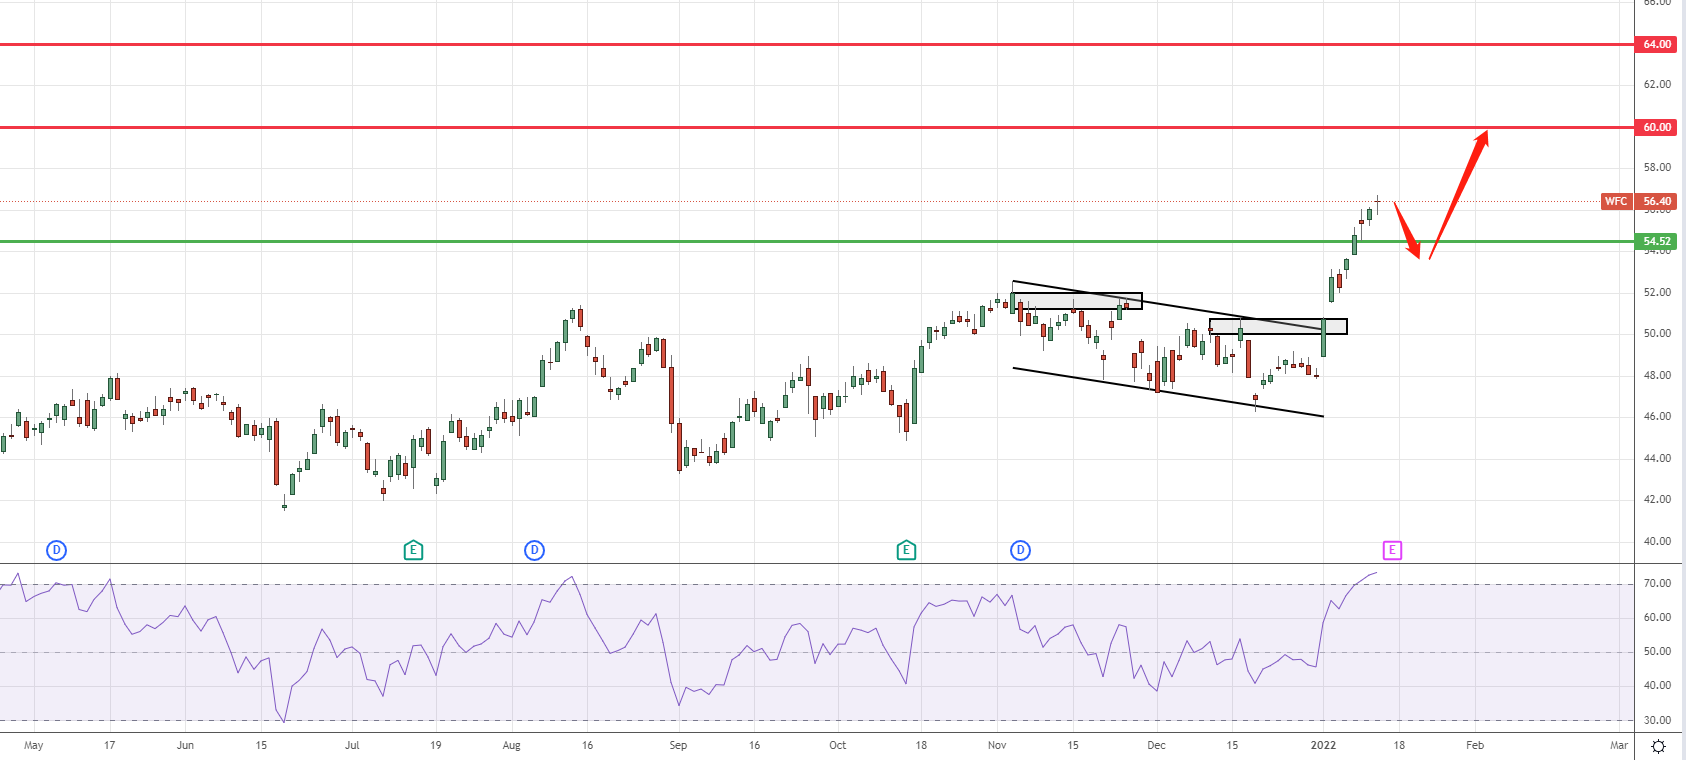Select the short red downward arrow drawing
Screen dimensions: 1686x760
(x=1407, y=230)
